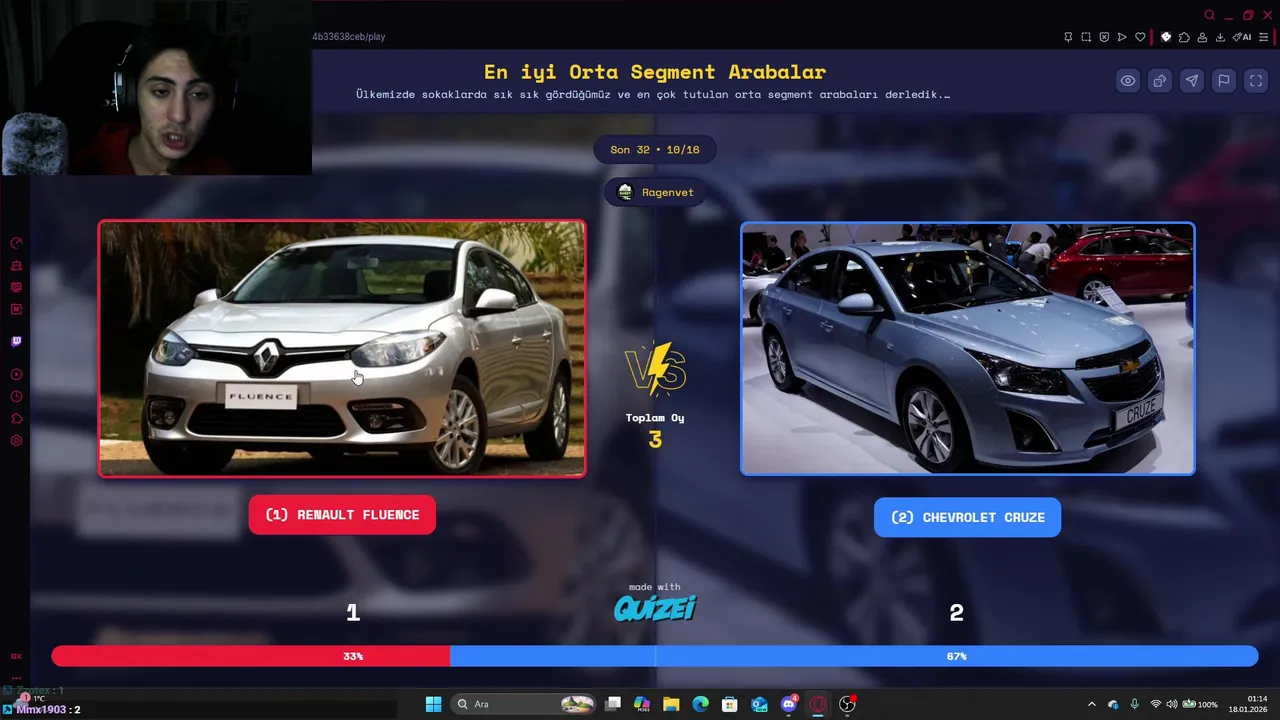
Task: Open the easy setup menu icon
Action: click(1264, 37)
